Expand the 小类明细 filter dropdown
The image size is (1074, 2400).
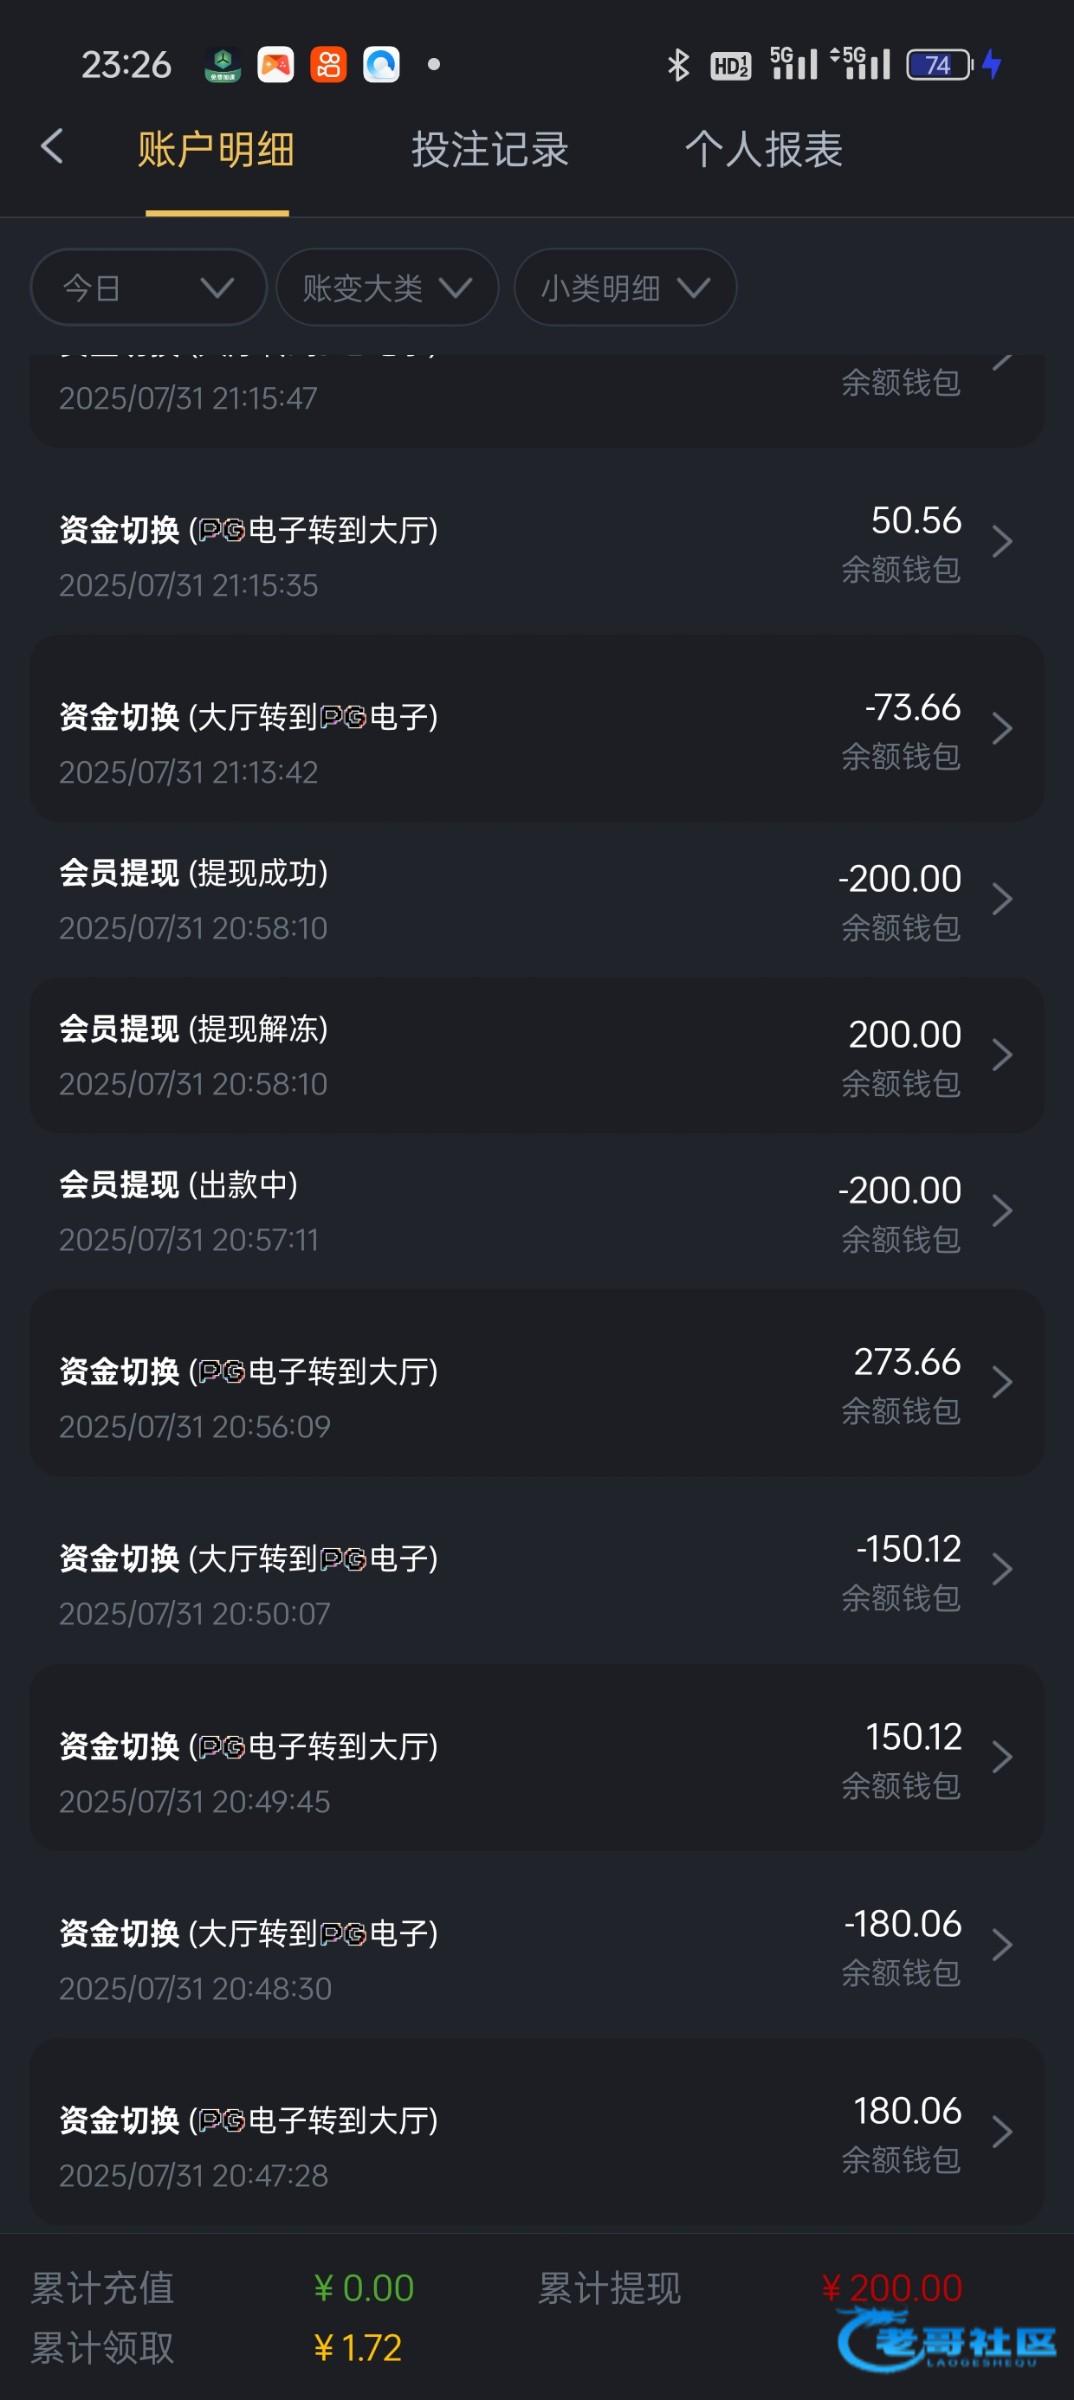point(625,288)
